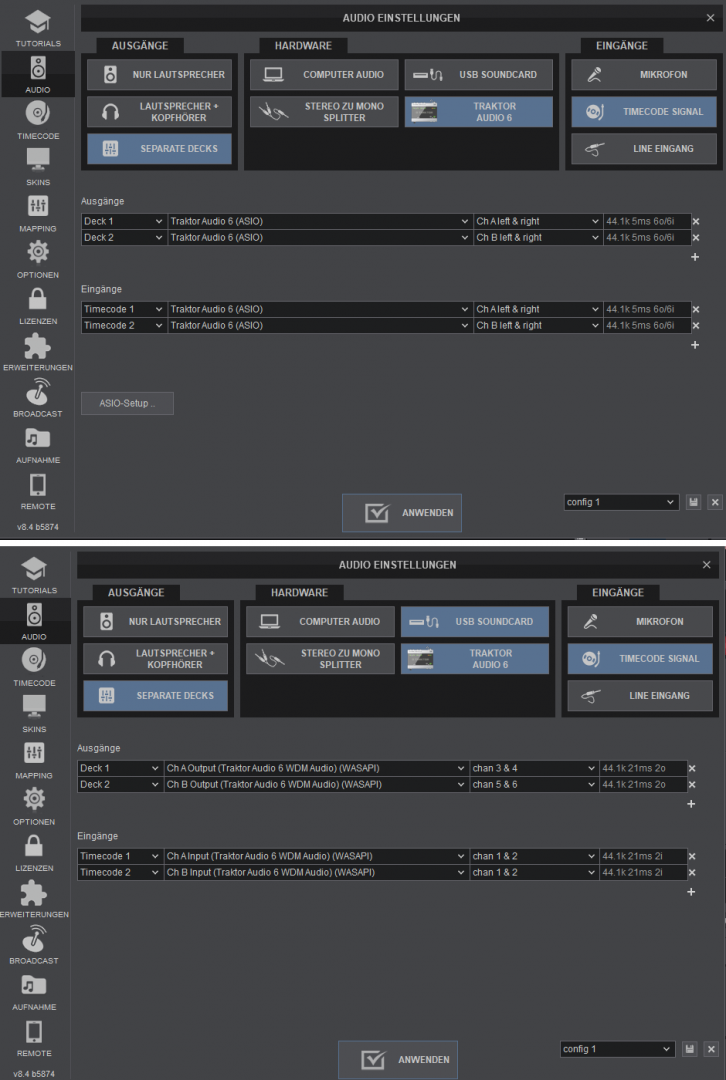Enable Mikrofon input in lower window

click(x=640, y=621)
